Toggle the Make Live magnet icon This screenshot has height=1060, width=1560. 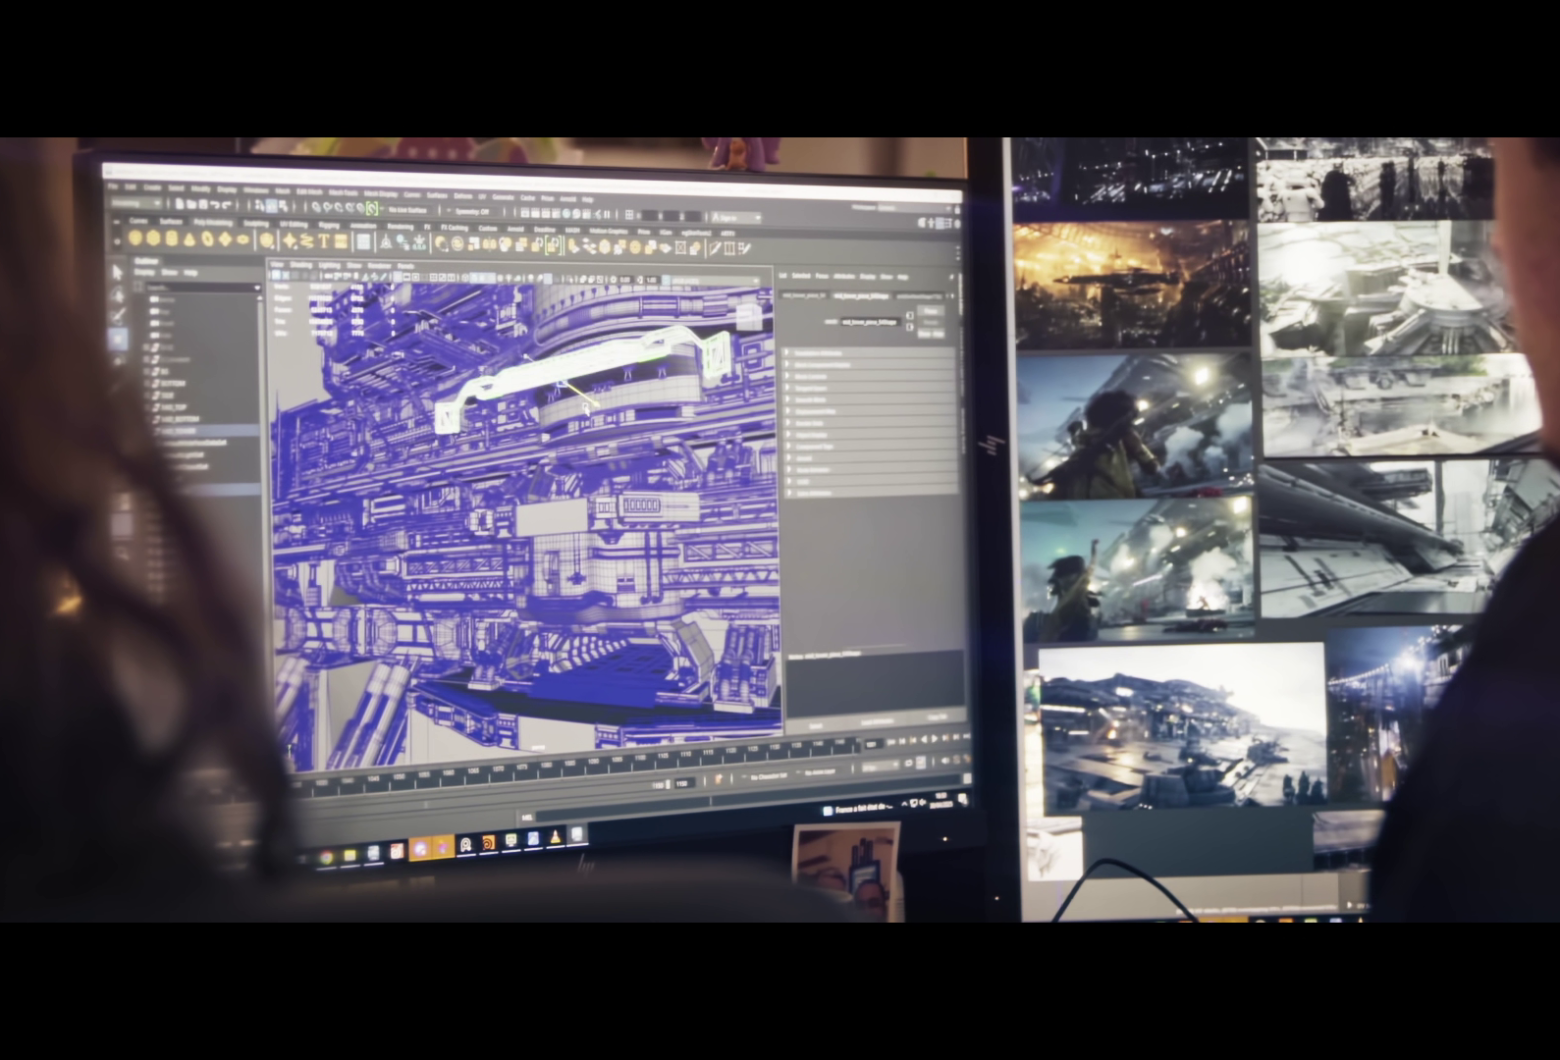click(x=372, y=209)
